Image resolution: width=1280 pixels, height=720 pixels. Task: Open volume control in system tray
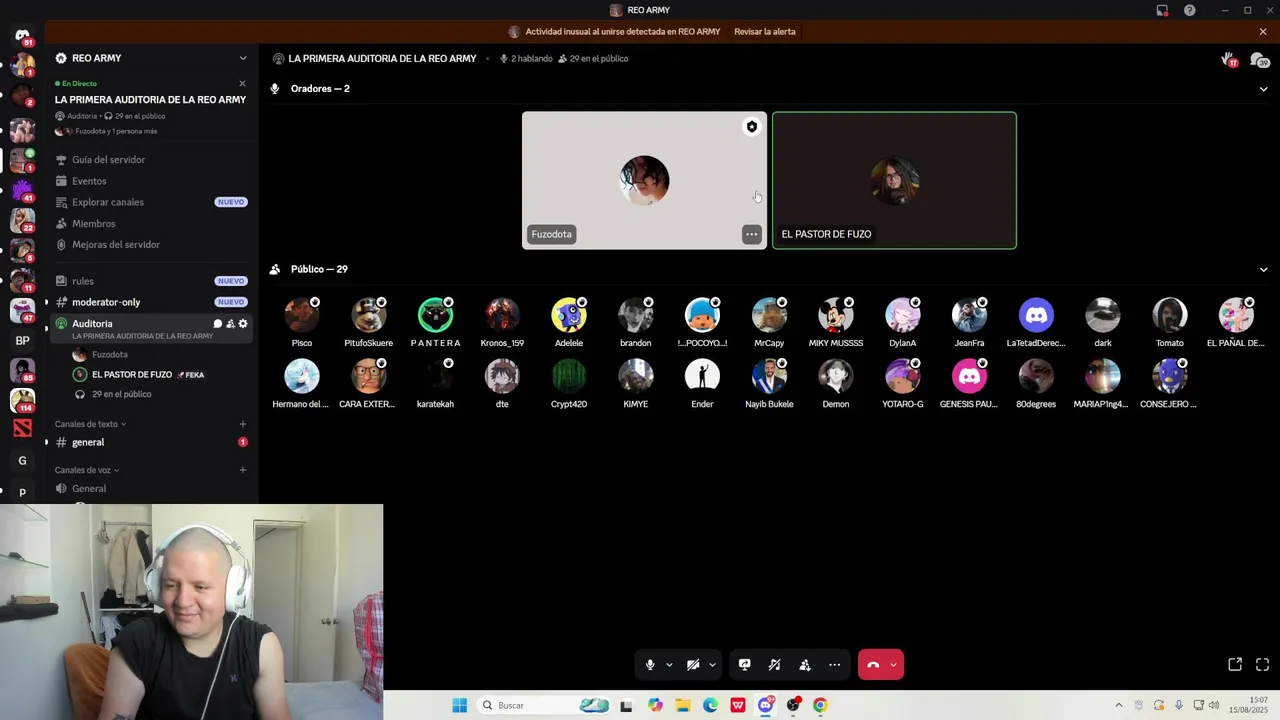pos(1213,705)
